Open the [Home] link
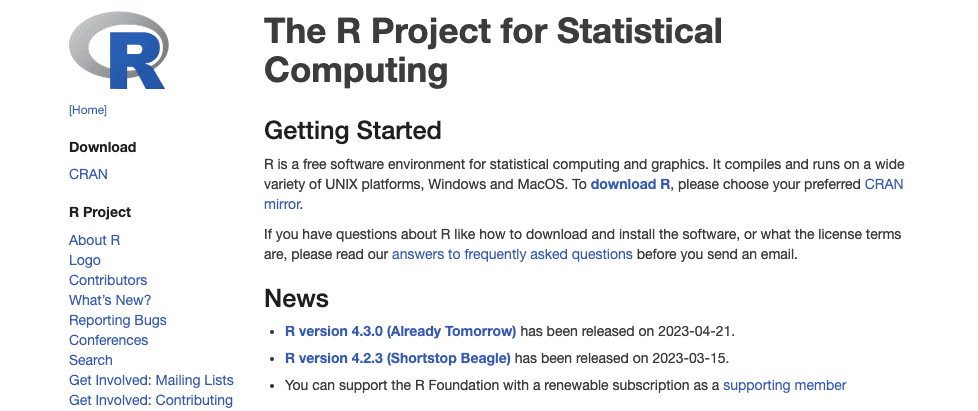 coord(88,110)
